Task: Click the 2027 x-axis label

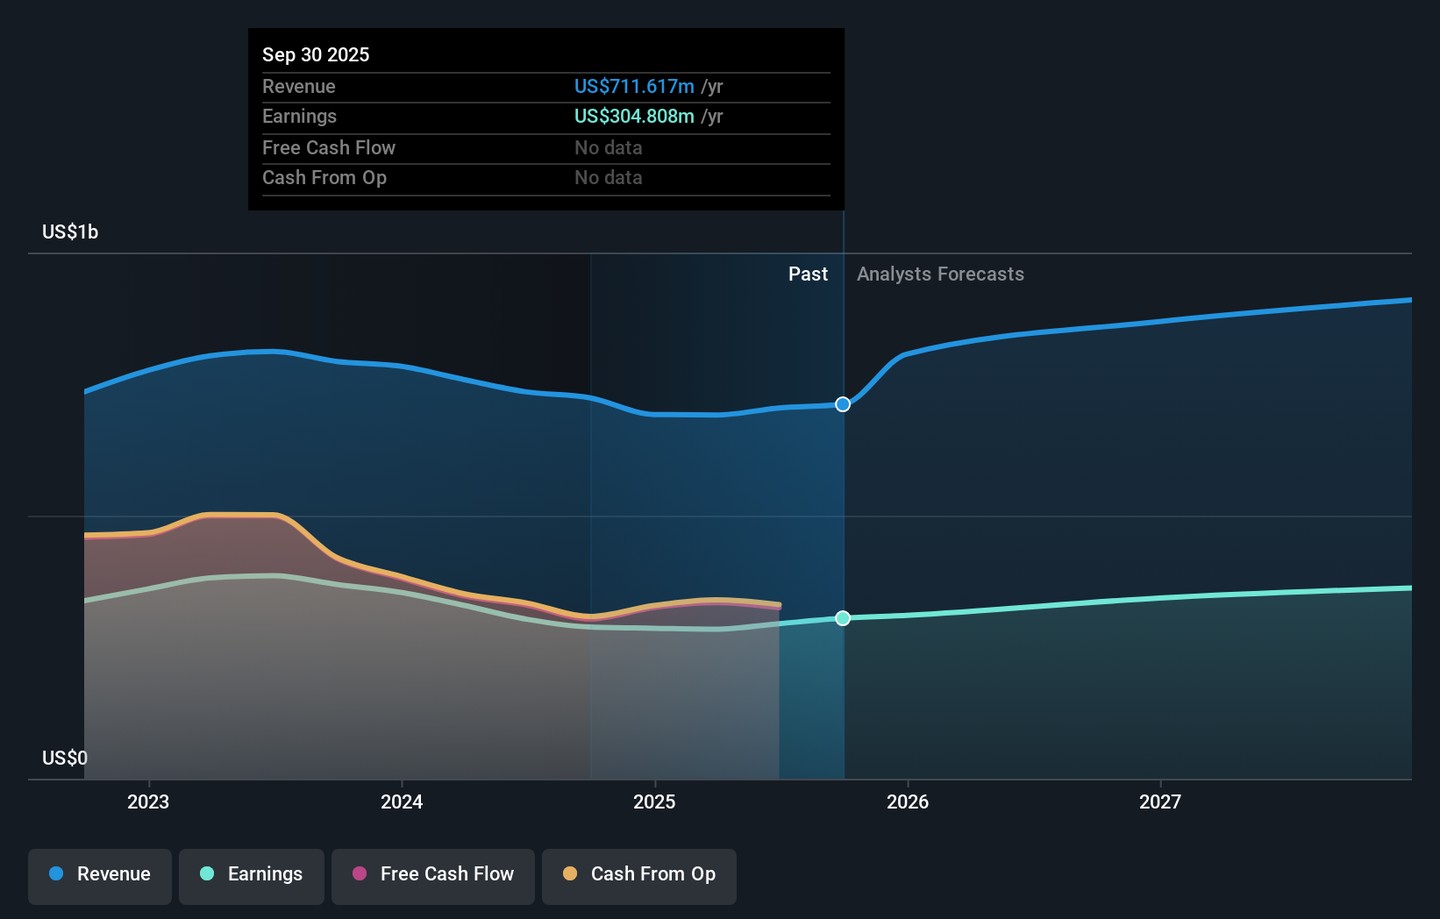Action: pos(1160,802)
